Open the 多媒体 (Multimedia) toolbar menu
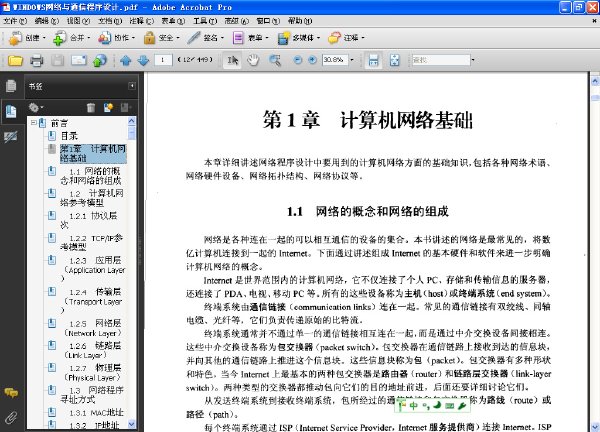600x432 pixels. (298, 38)
